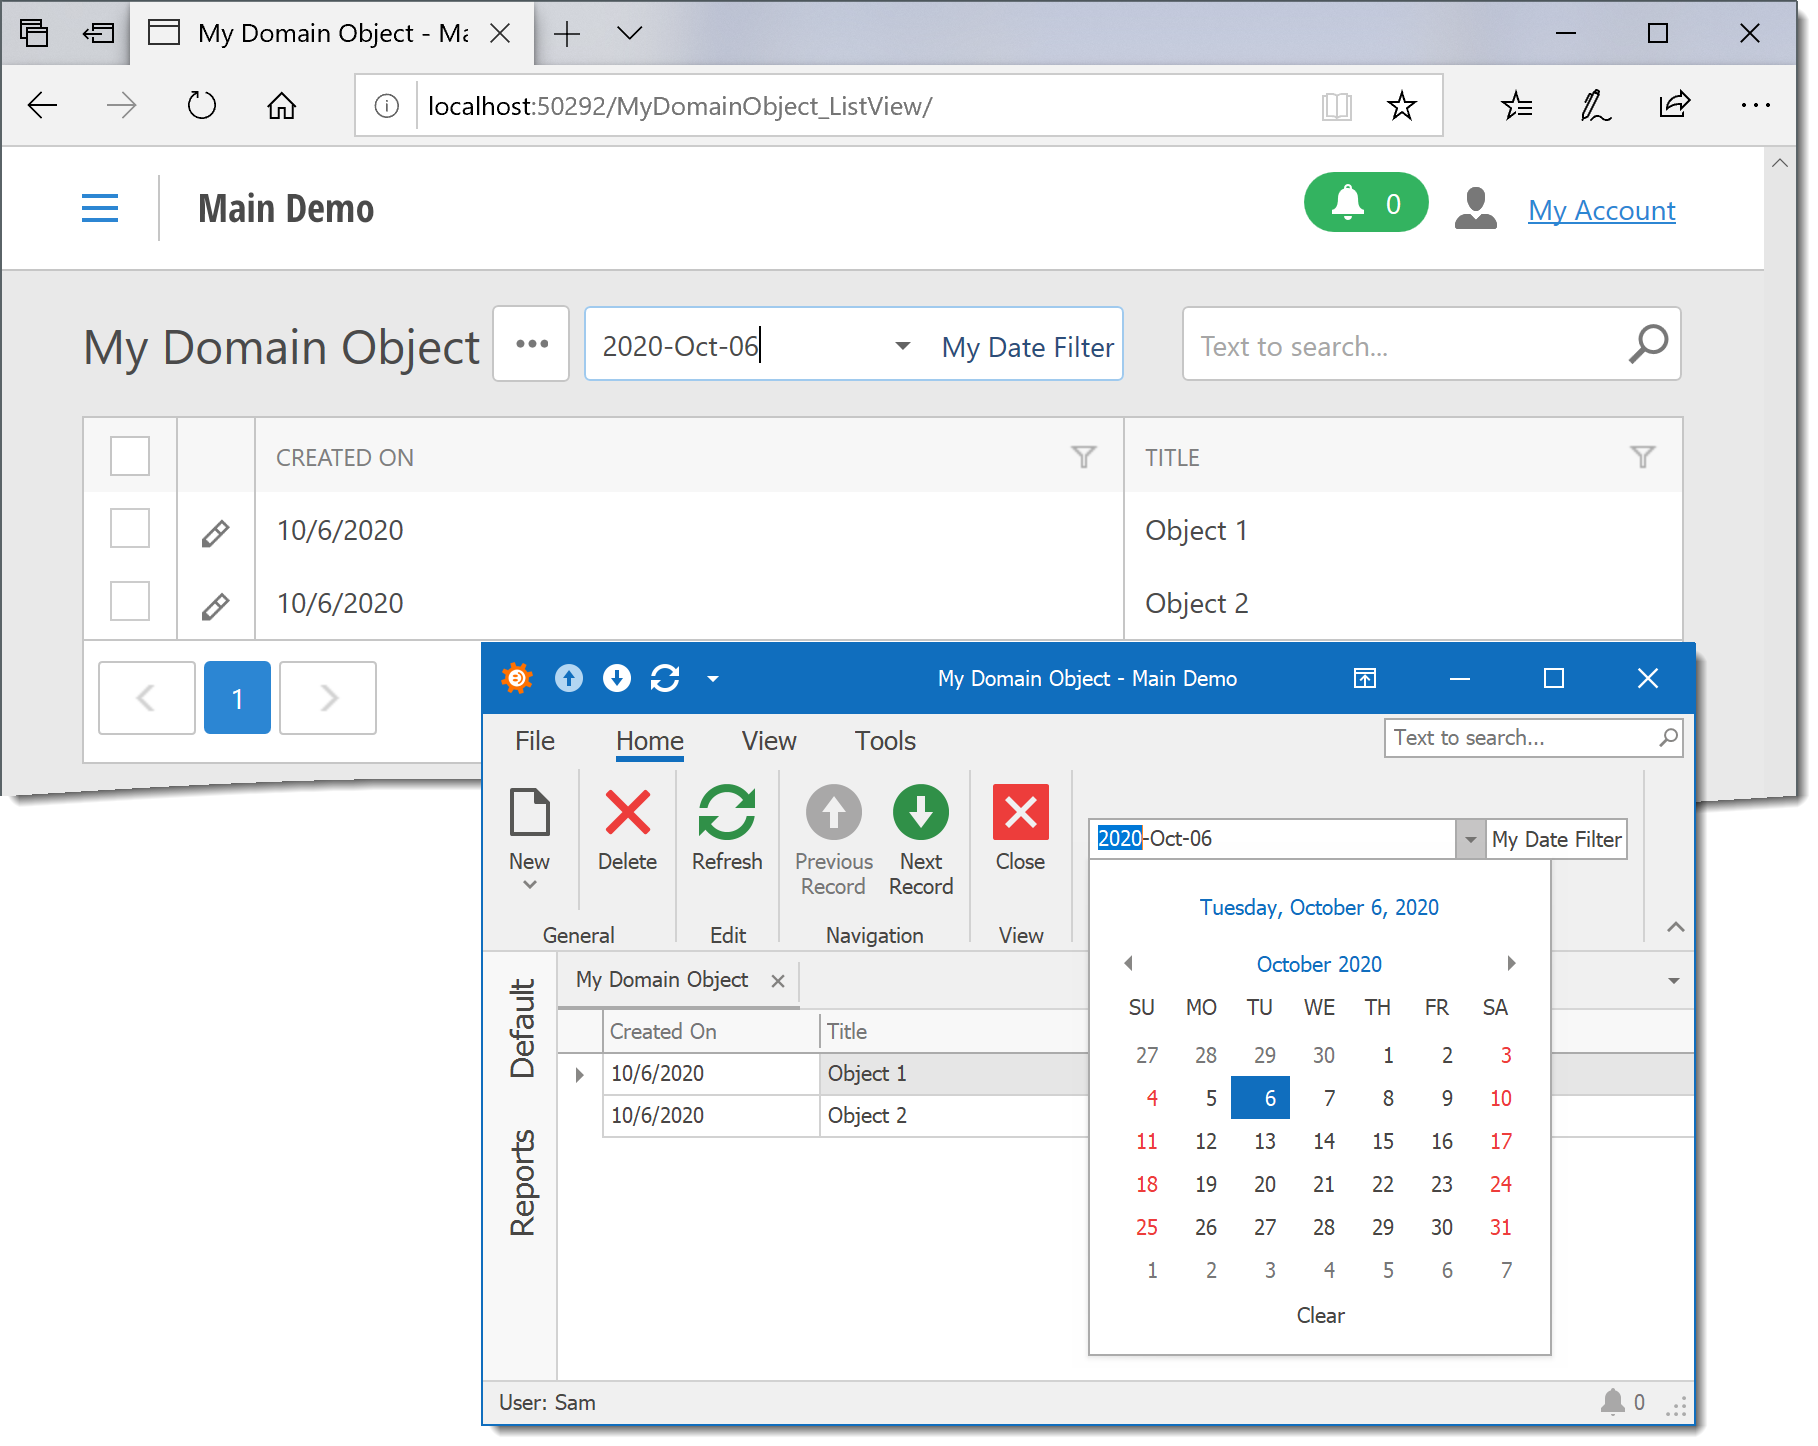The width and height of the screenshot is (1818, 1446).
Task: Click the green notifications bell badge
Action: coord(1365,203)
